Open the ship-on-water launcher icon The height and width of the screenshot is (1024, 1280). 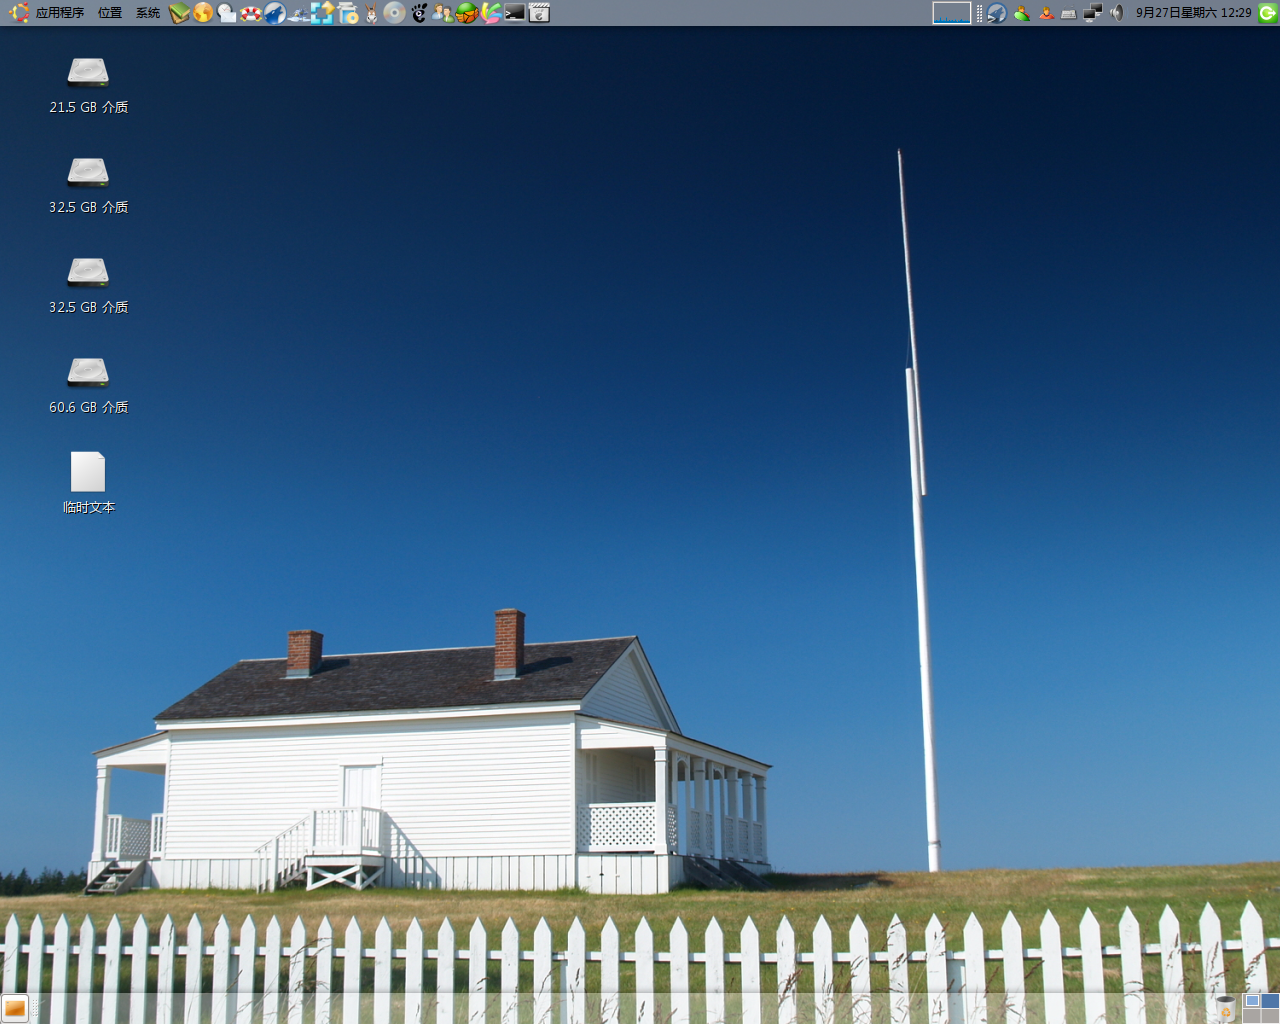[299, 13]
